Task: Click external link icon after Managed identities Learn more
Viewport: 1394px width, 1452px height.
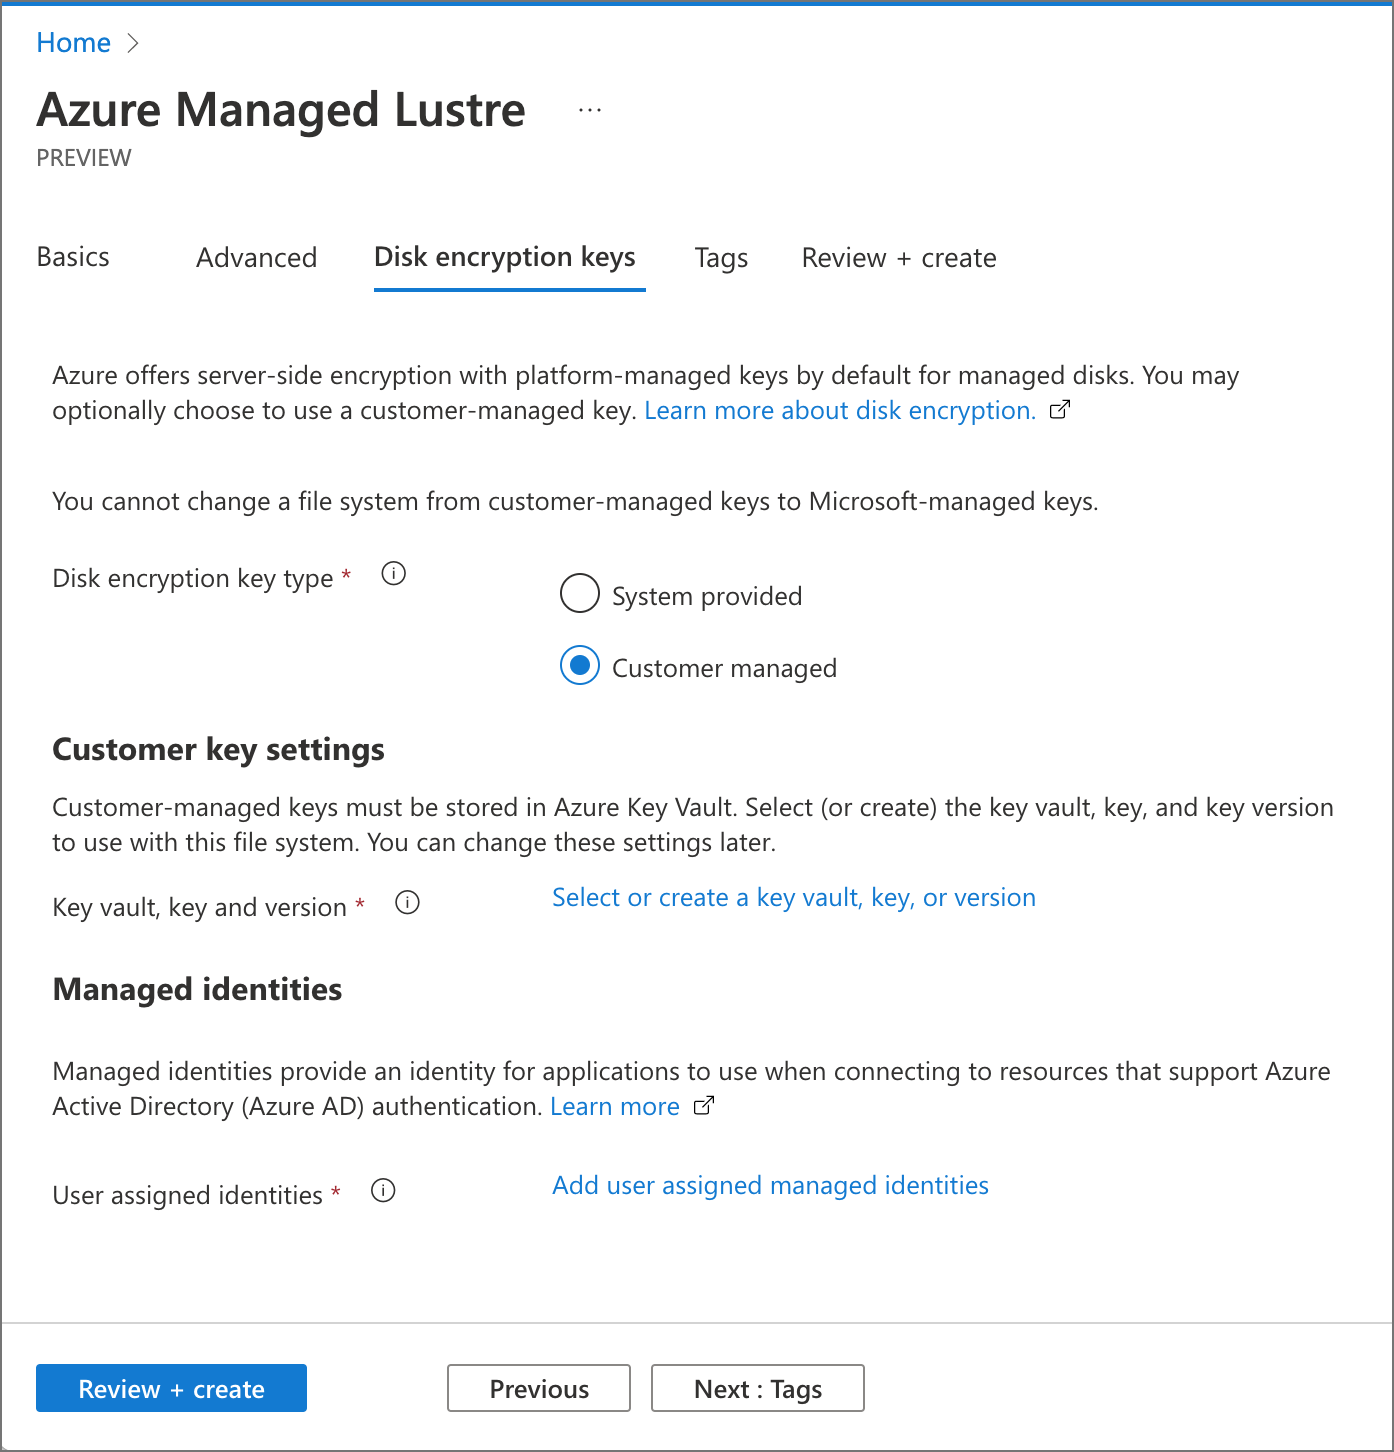Action: point(704,1106)
